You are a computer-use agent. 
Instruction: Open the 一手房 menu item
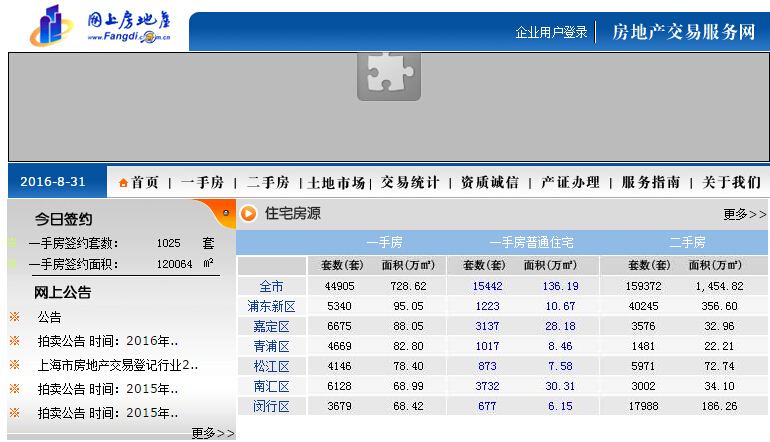201,183
